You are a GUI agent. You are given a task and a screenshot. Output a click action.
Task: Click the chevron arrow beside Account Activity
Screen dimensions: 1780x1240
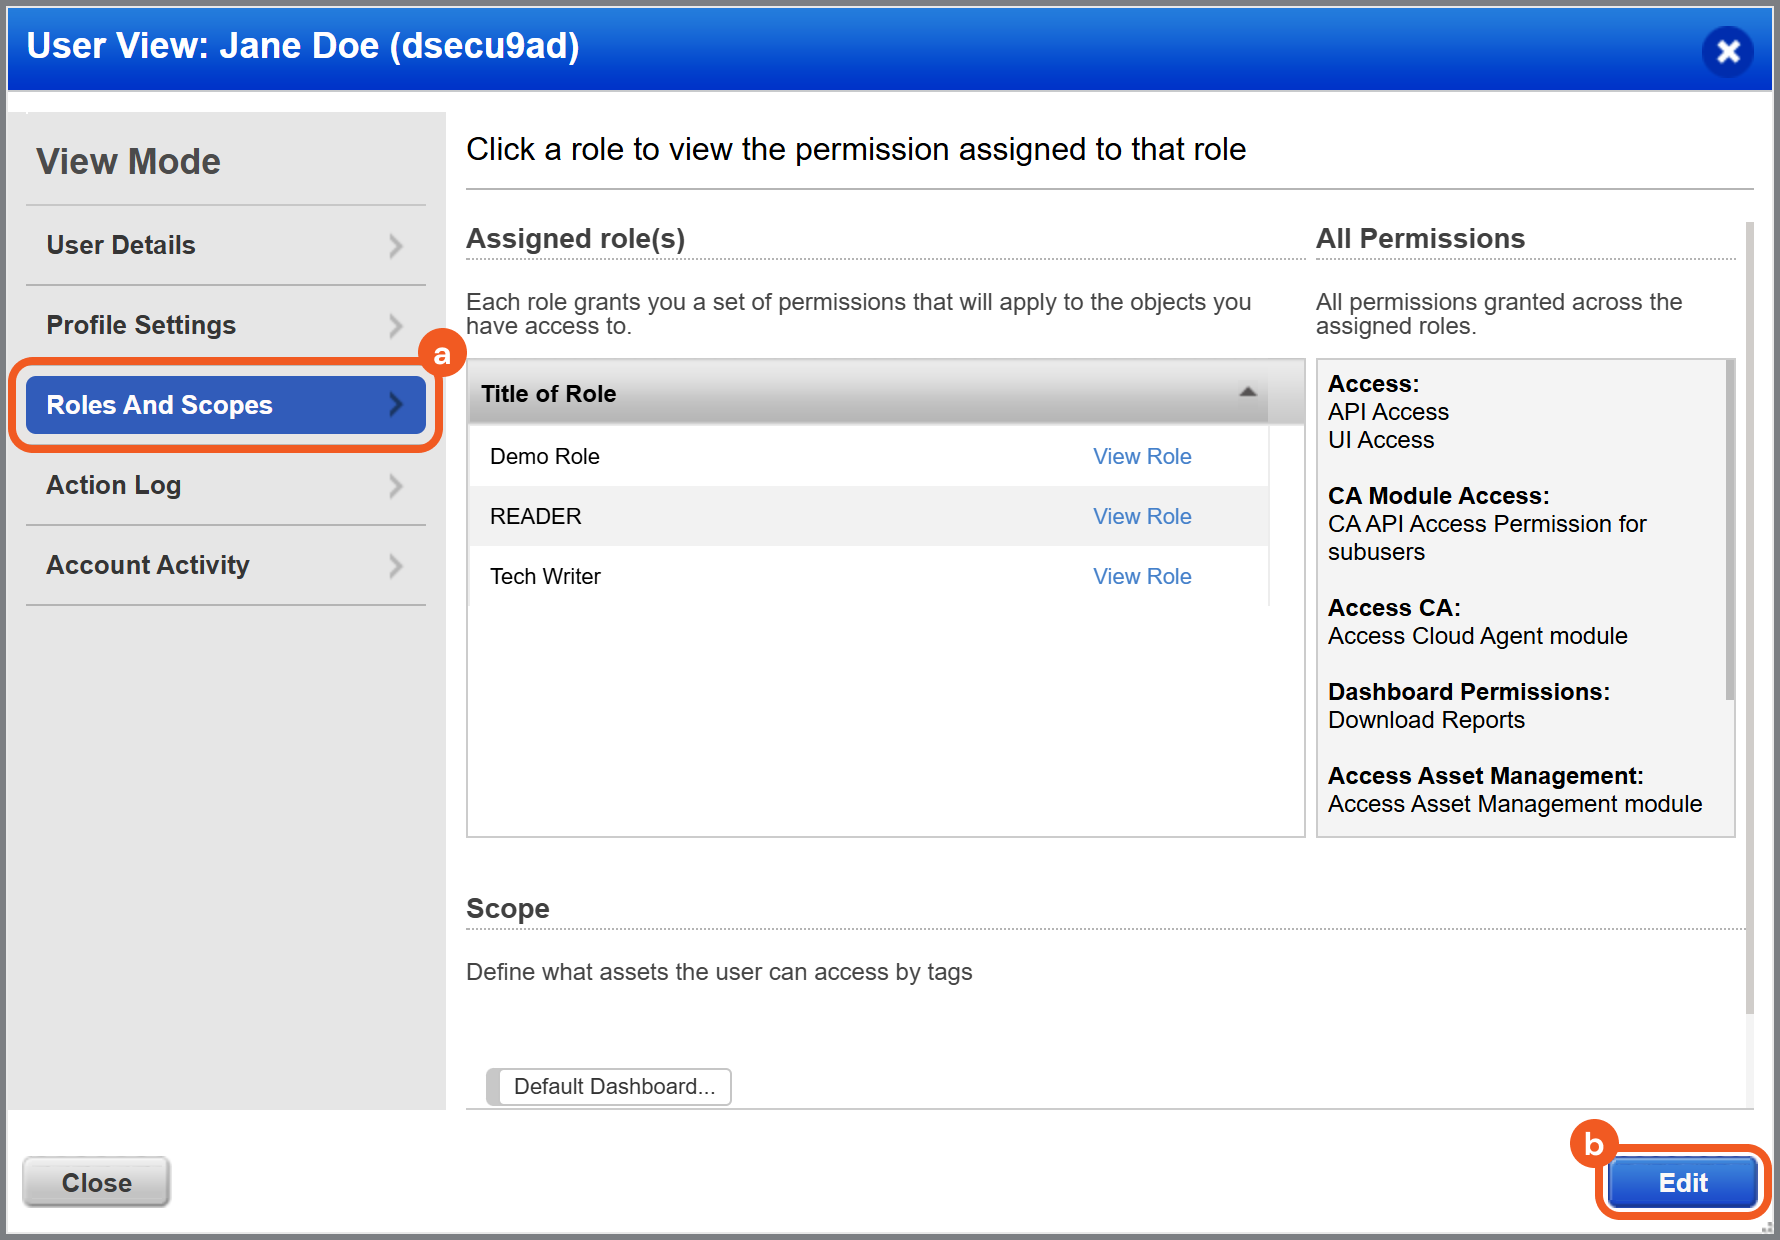click(396, 566)
